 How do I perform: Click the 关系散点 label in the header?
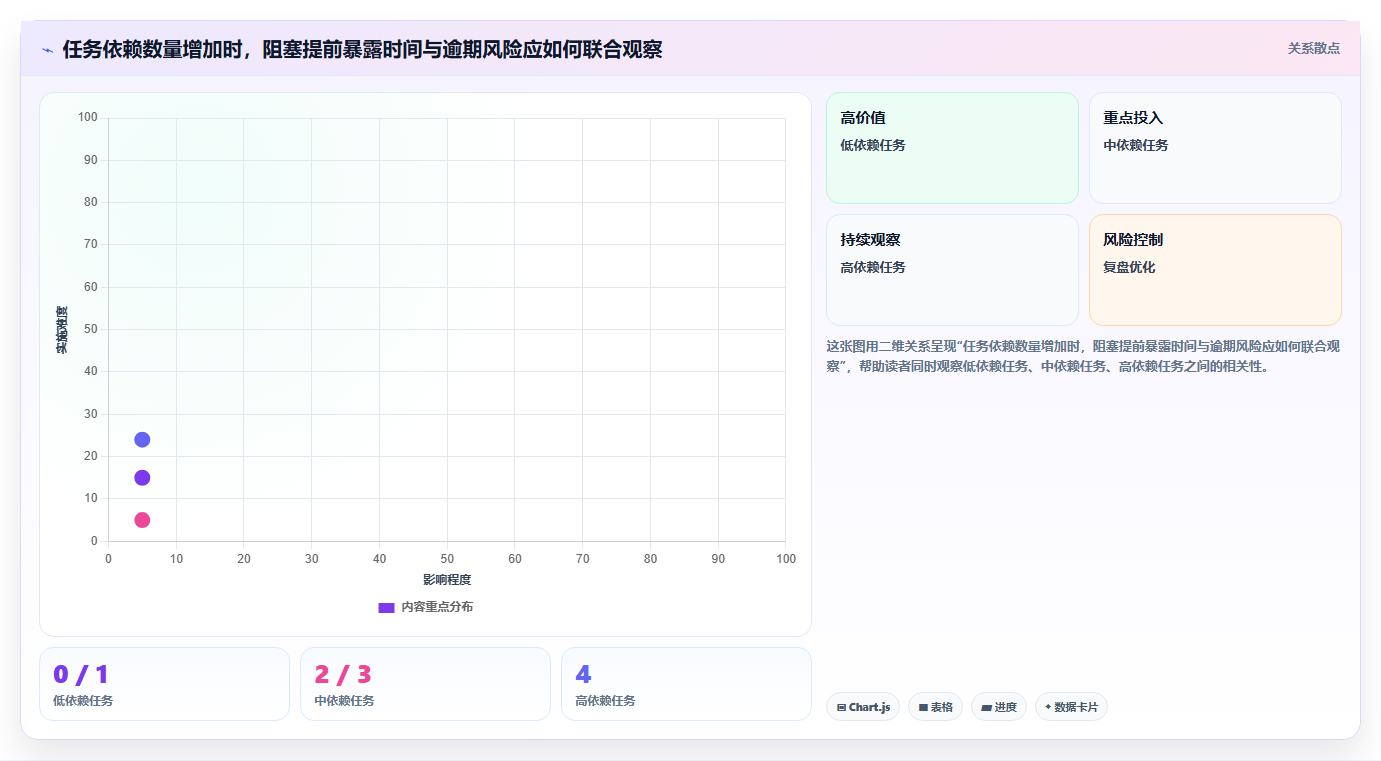click(1313, 48)
